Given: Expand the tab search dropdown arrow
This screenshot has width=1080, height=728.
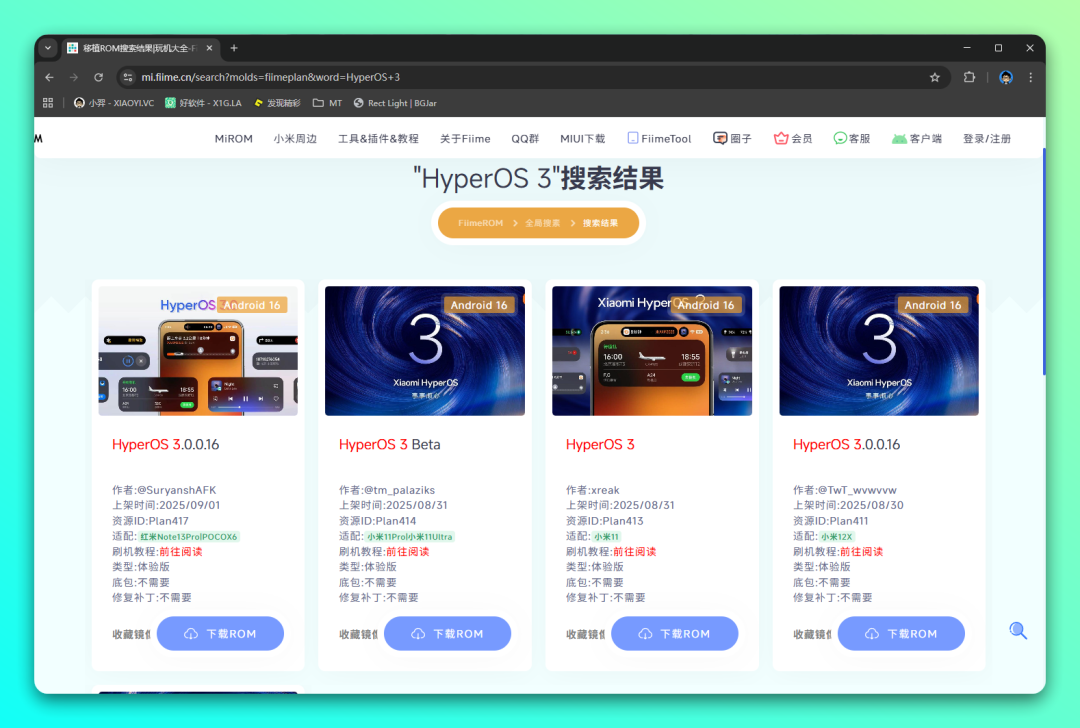Looking at the screenshot, I should [48, 48].
